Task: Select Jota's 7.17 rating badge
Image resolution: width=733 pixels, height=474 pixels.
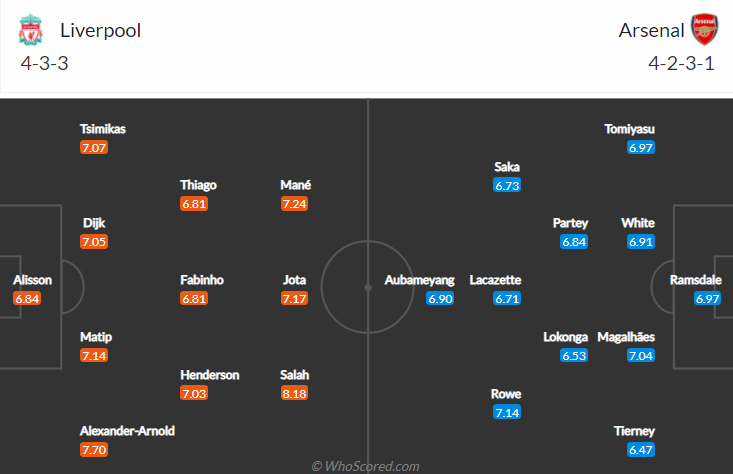Action: pyautogui.click(x=295, y=298)
